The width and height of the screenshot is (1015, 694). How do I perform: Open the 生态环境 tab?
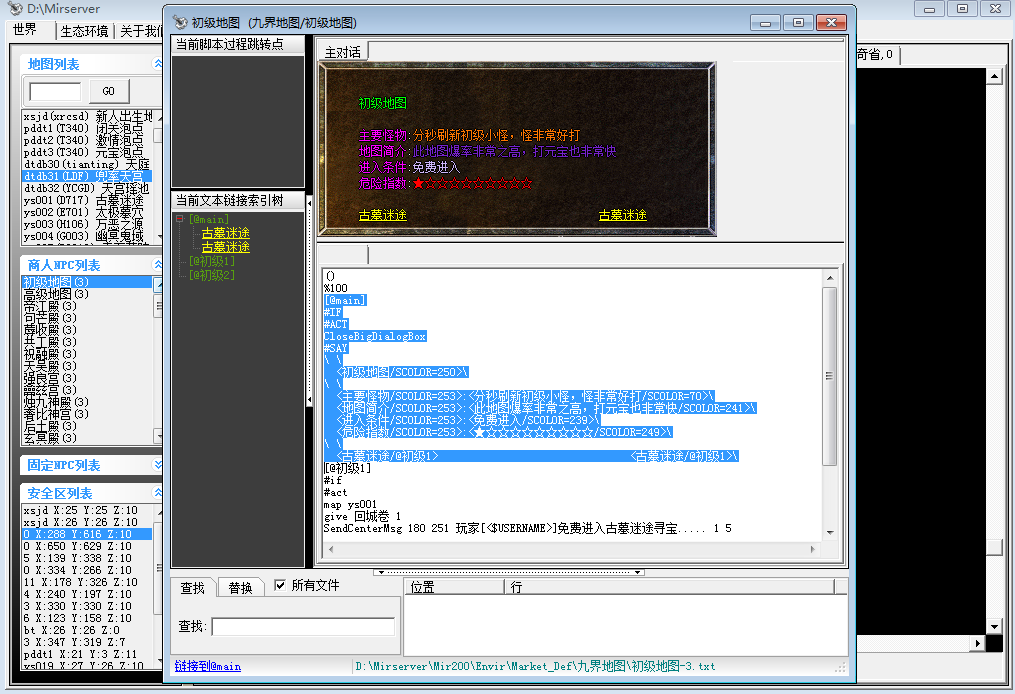pos(84,31)
